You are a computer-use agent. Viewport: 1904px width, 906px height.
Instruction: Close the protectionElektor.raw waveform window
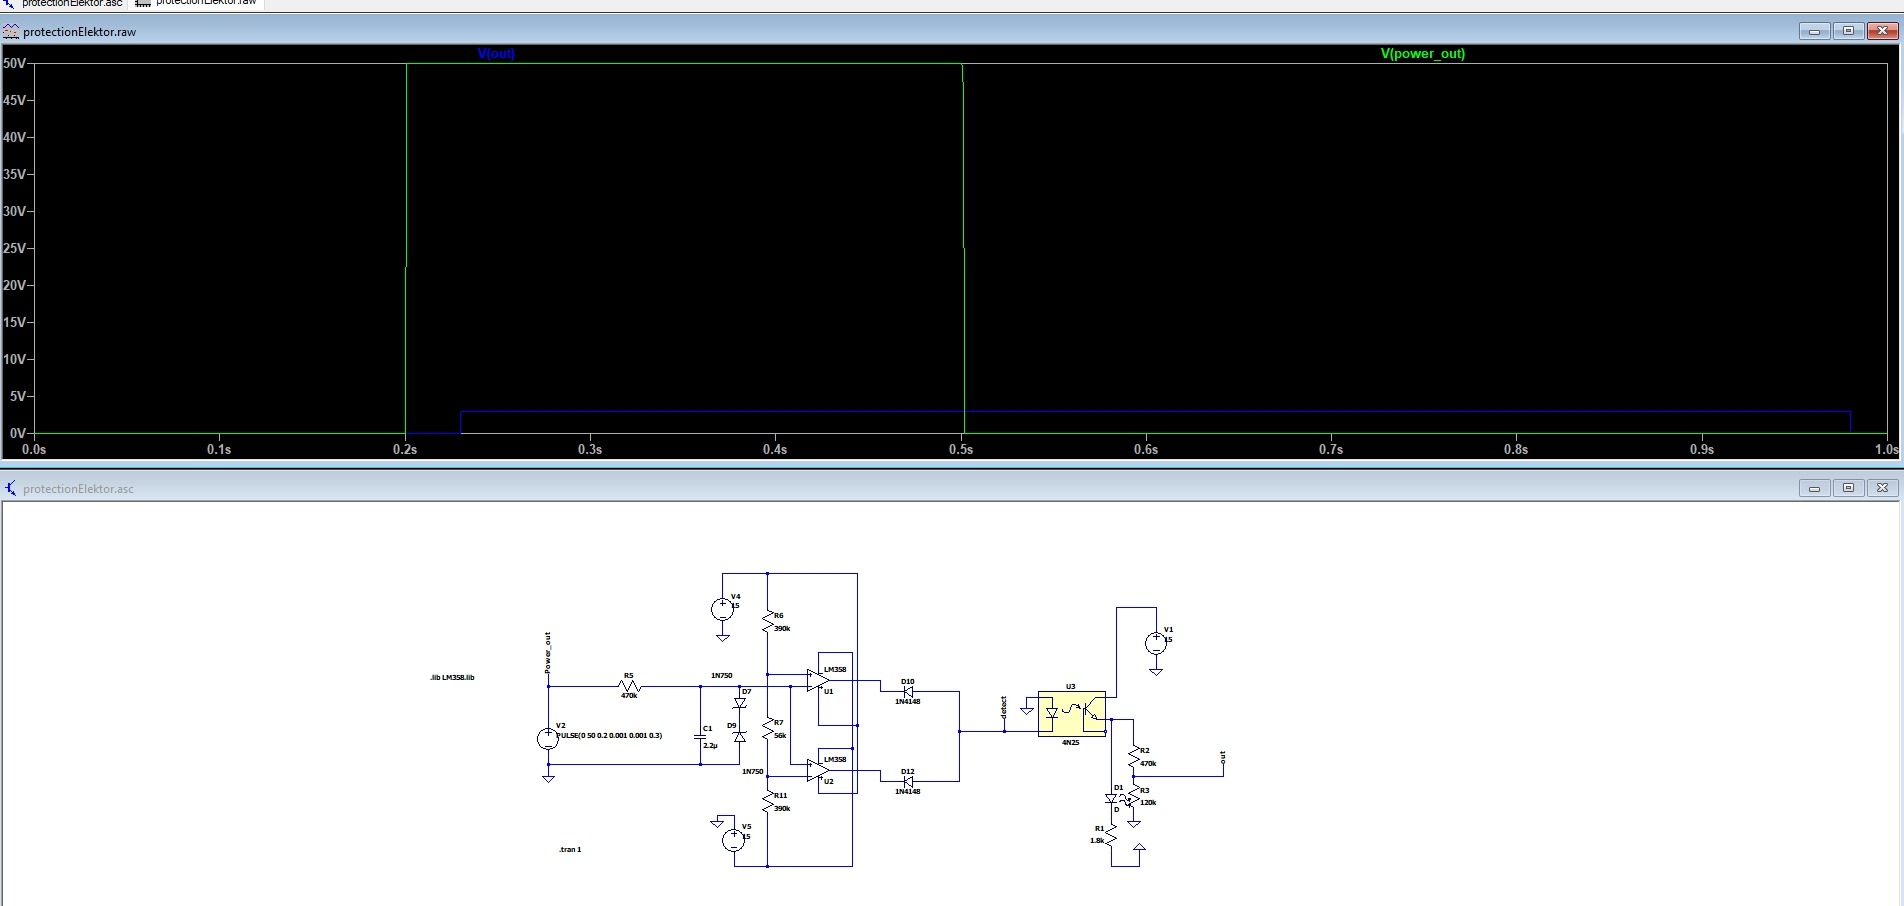(x=1882, y=31)
